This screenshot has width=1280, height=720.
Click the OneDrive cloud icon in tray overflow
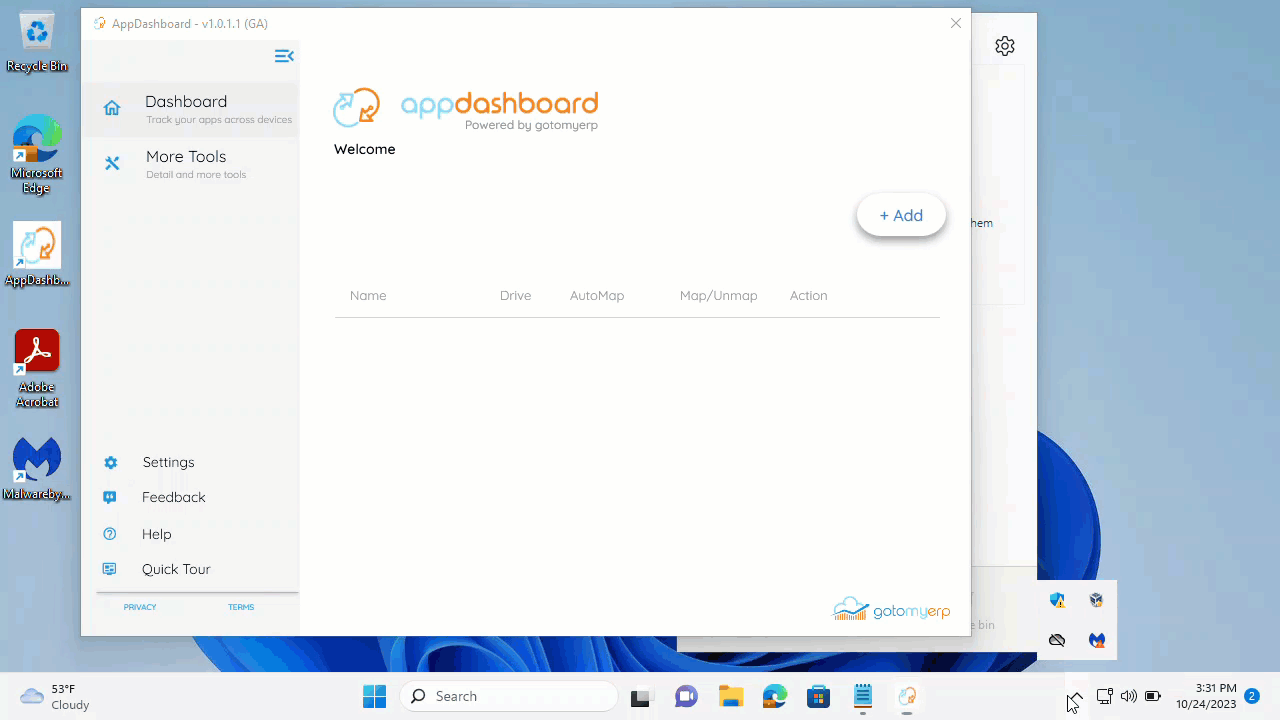tap(1057, 640)
